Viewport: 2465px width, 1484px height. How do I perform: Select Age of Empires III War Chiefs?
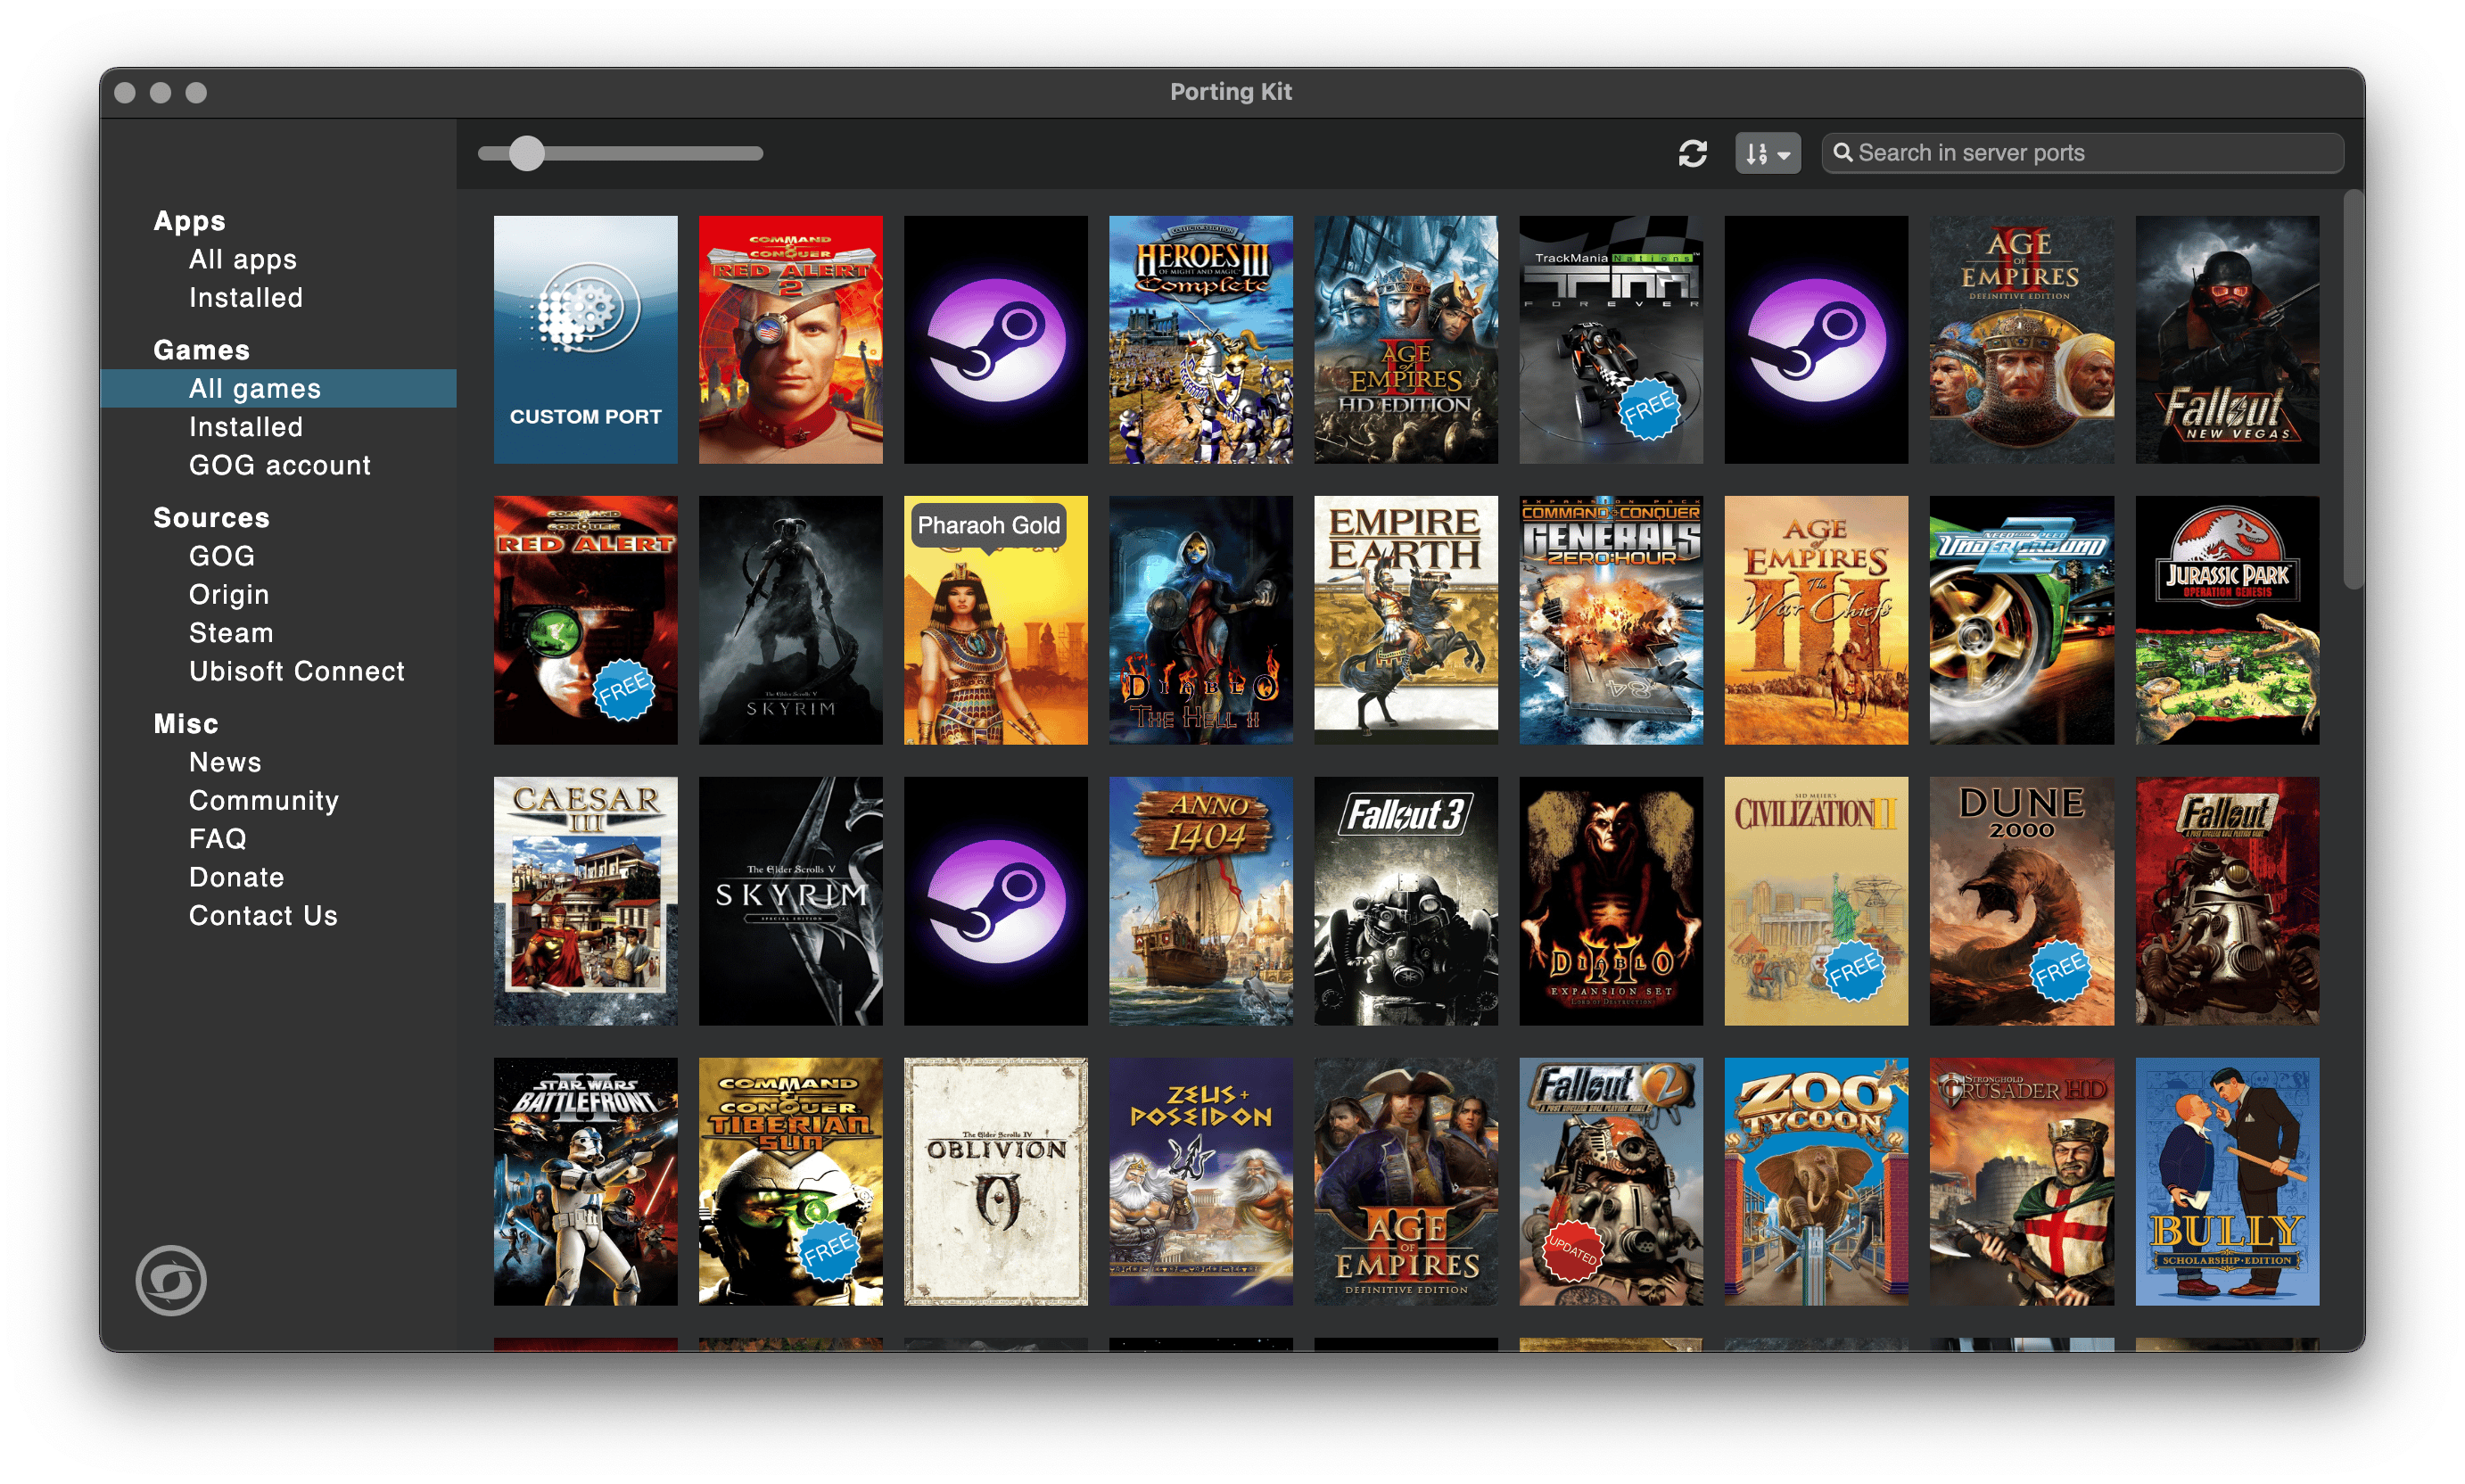coord(1816,620)
